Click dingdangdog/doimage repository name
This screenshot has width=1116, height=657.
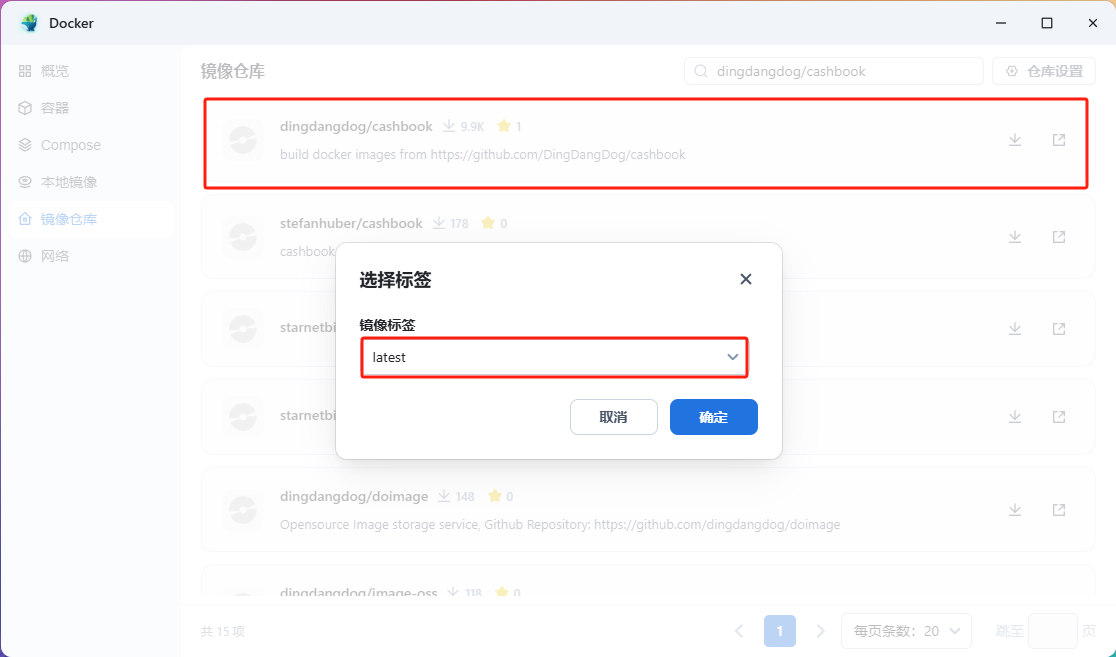tap(354, 496)
